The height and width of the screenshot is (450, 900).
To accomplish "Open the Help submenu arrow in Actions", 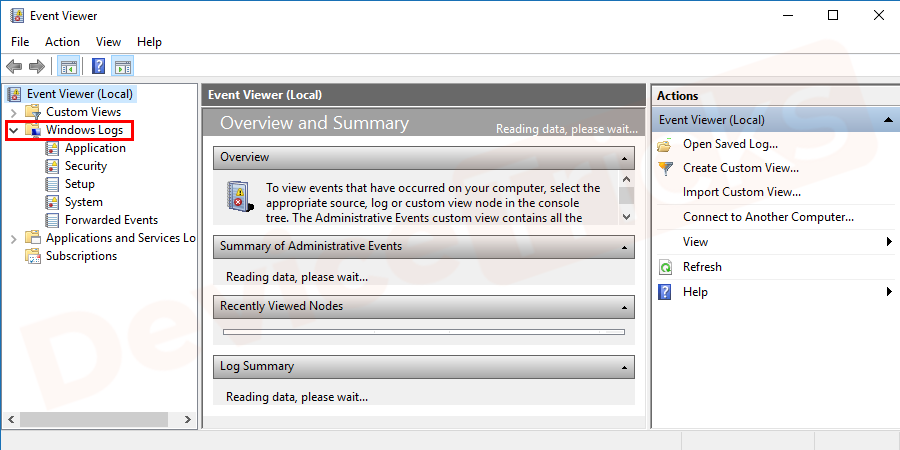I will [x=890, y=292].
